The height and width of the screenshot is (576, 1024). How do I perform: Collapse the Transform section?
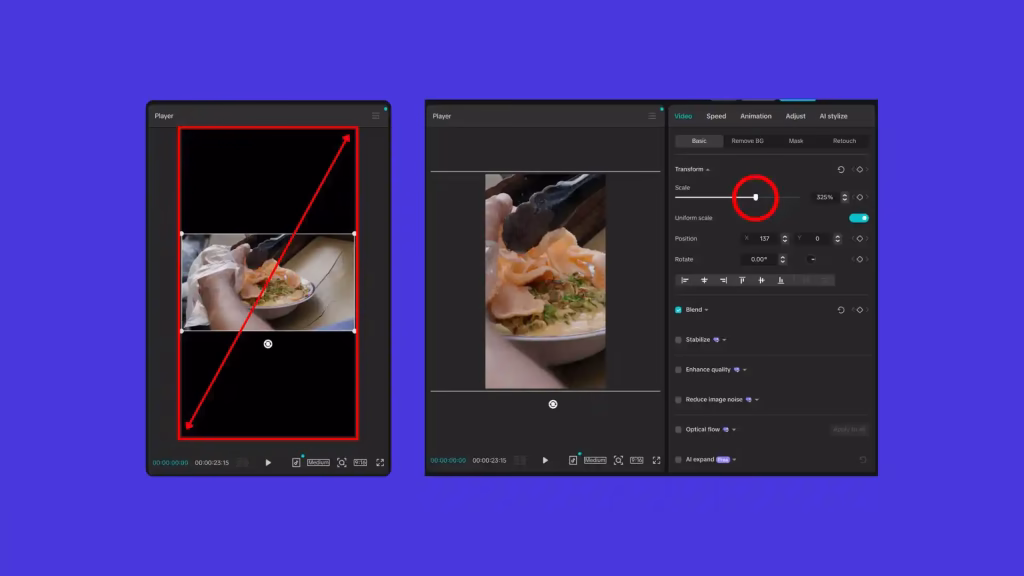click(708, 170)
